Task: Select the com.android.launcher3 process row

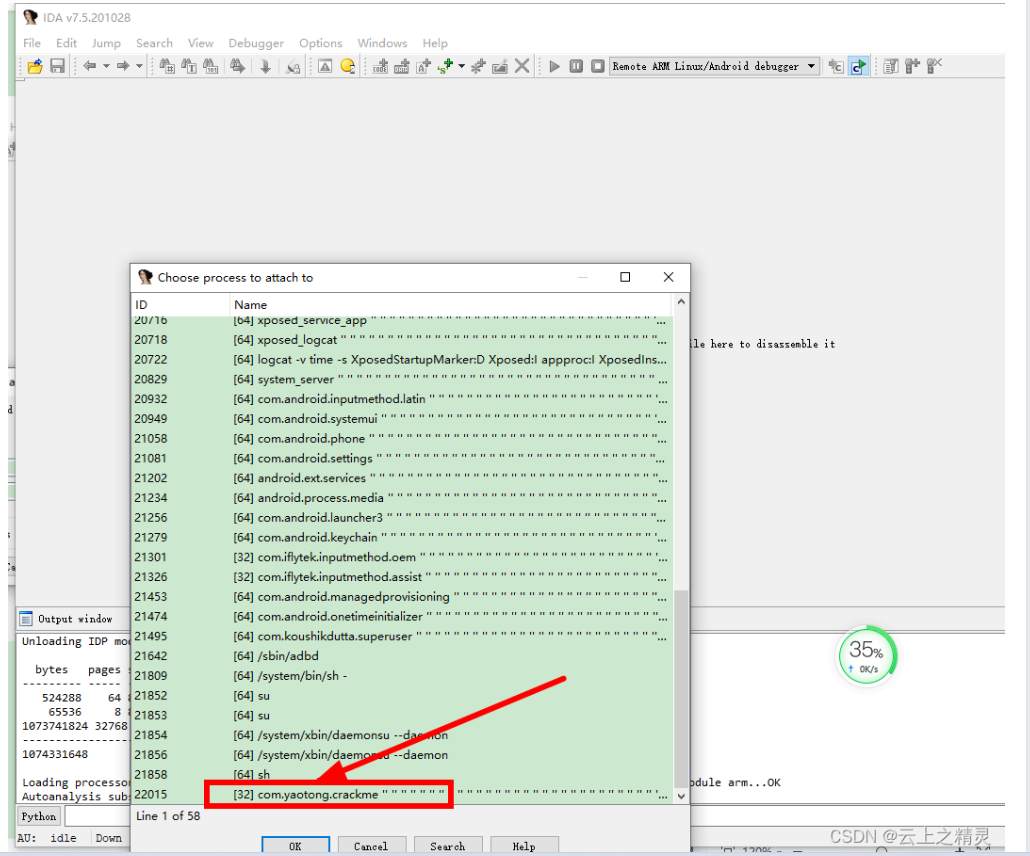Action: coord(402,517)
